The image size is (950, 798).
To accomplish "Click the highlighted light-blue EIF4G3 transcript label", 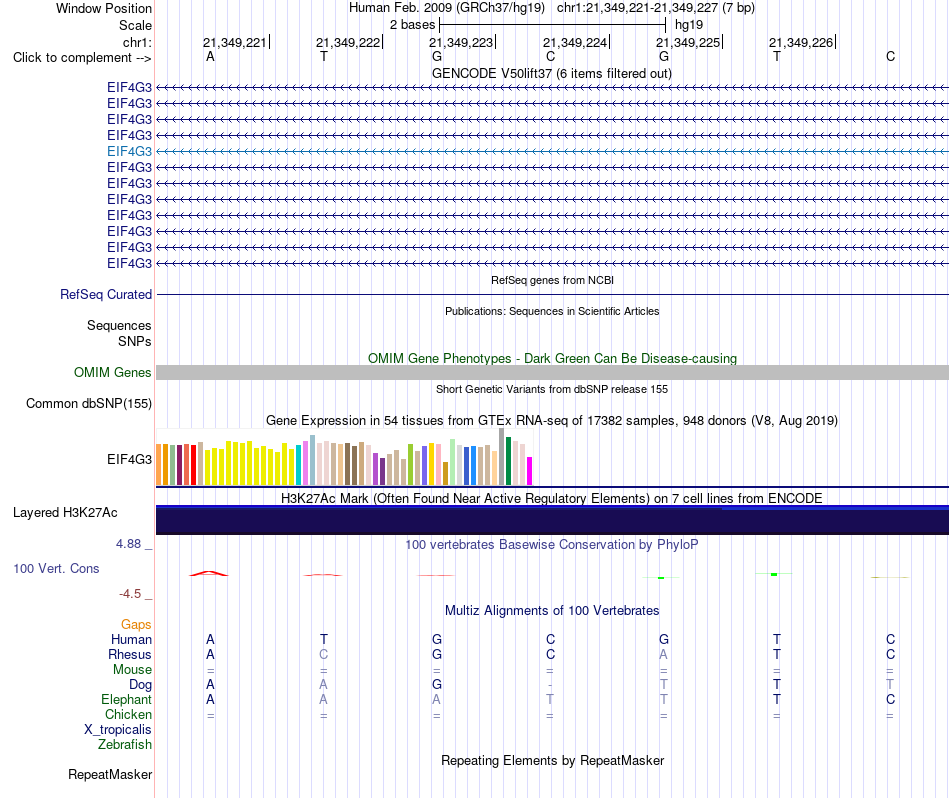I will tap(129, 151).
